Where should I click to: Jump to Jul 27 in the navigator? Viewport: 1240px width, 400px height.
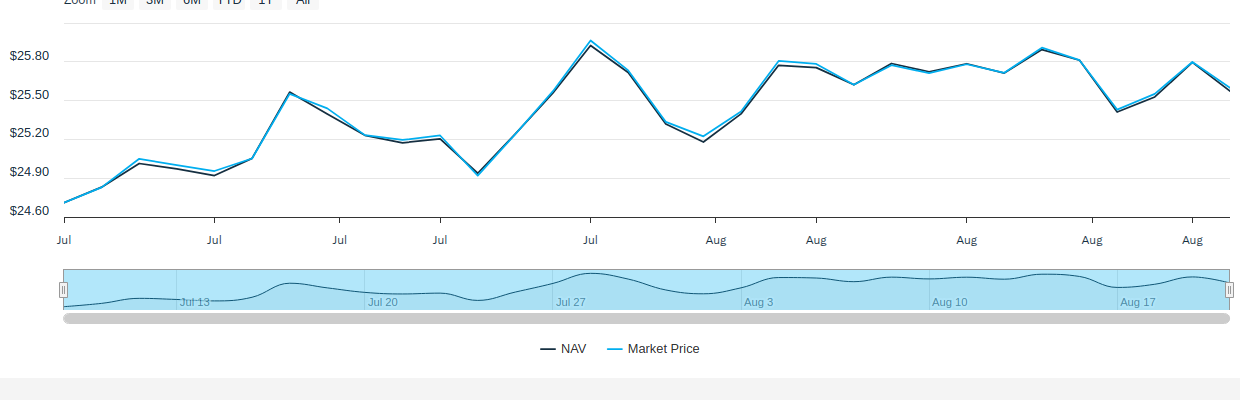pyautogui.click(x=571, y=302)
